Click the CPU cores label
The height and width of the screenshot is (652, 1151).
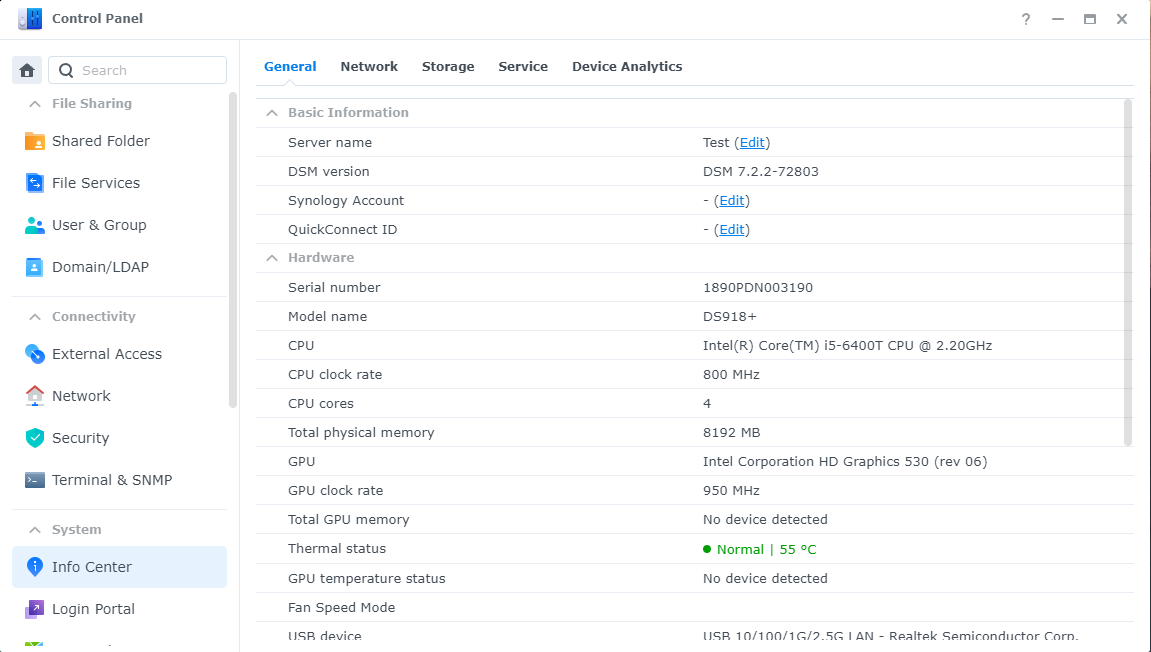coord(321,404)
